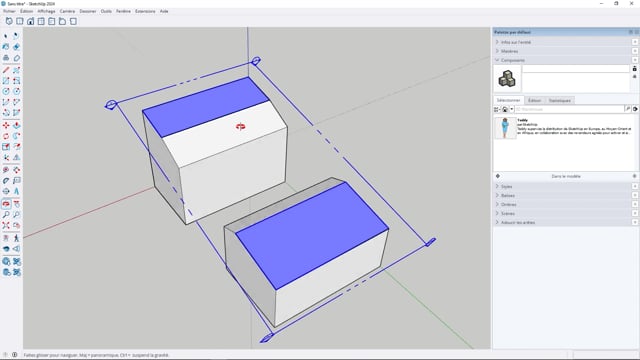Select the Circle tool
640x360 pixels.
click(6, 91)
